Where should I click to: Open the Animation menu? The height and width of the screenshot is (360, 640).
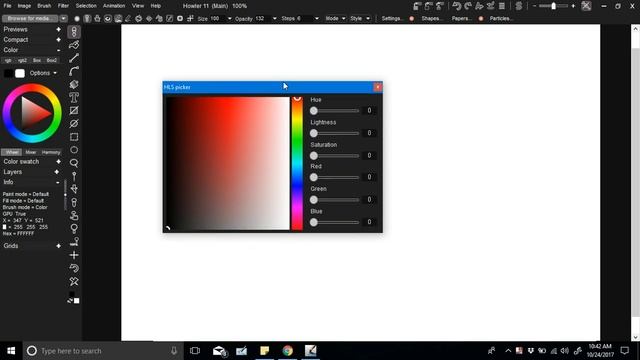[x=114, y=6]
